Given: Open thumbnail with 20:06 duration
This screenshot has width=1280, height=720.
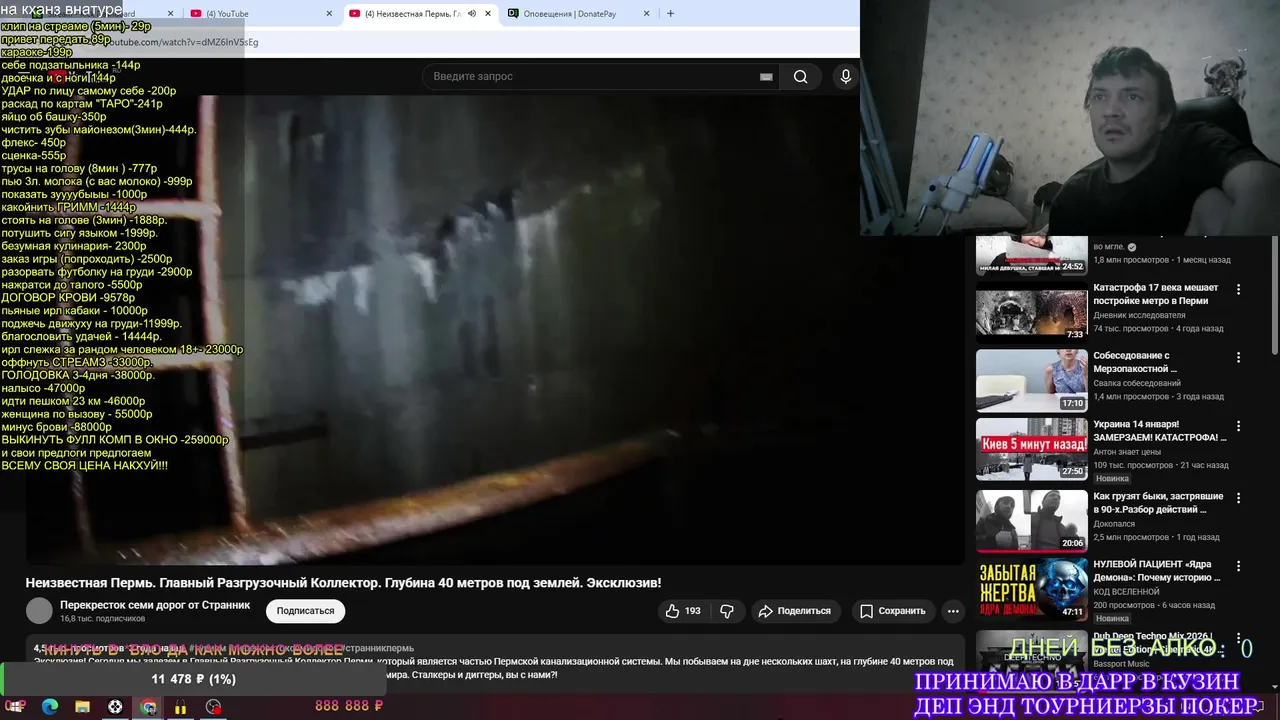Looking at the screenshot, I should pos(1031,520).
